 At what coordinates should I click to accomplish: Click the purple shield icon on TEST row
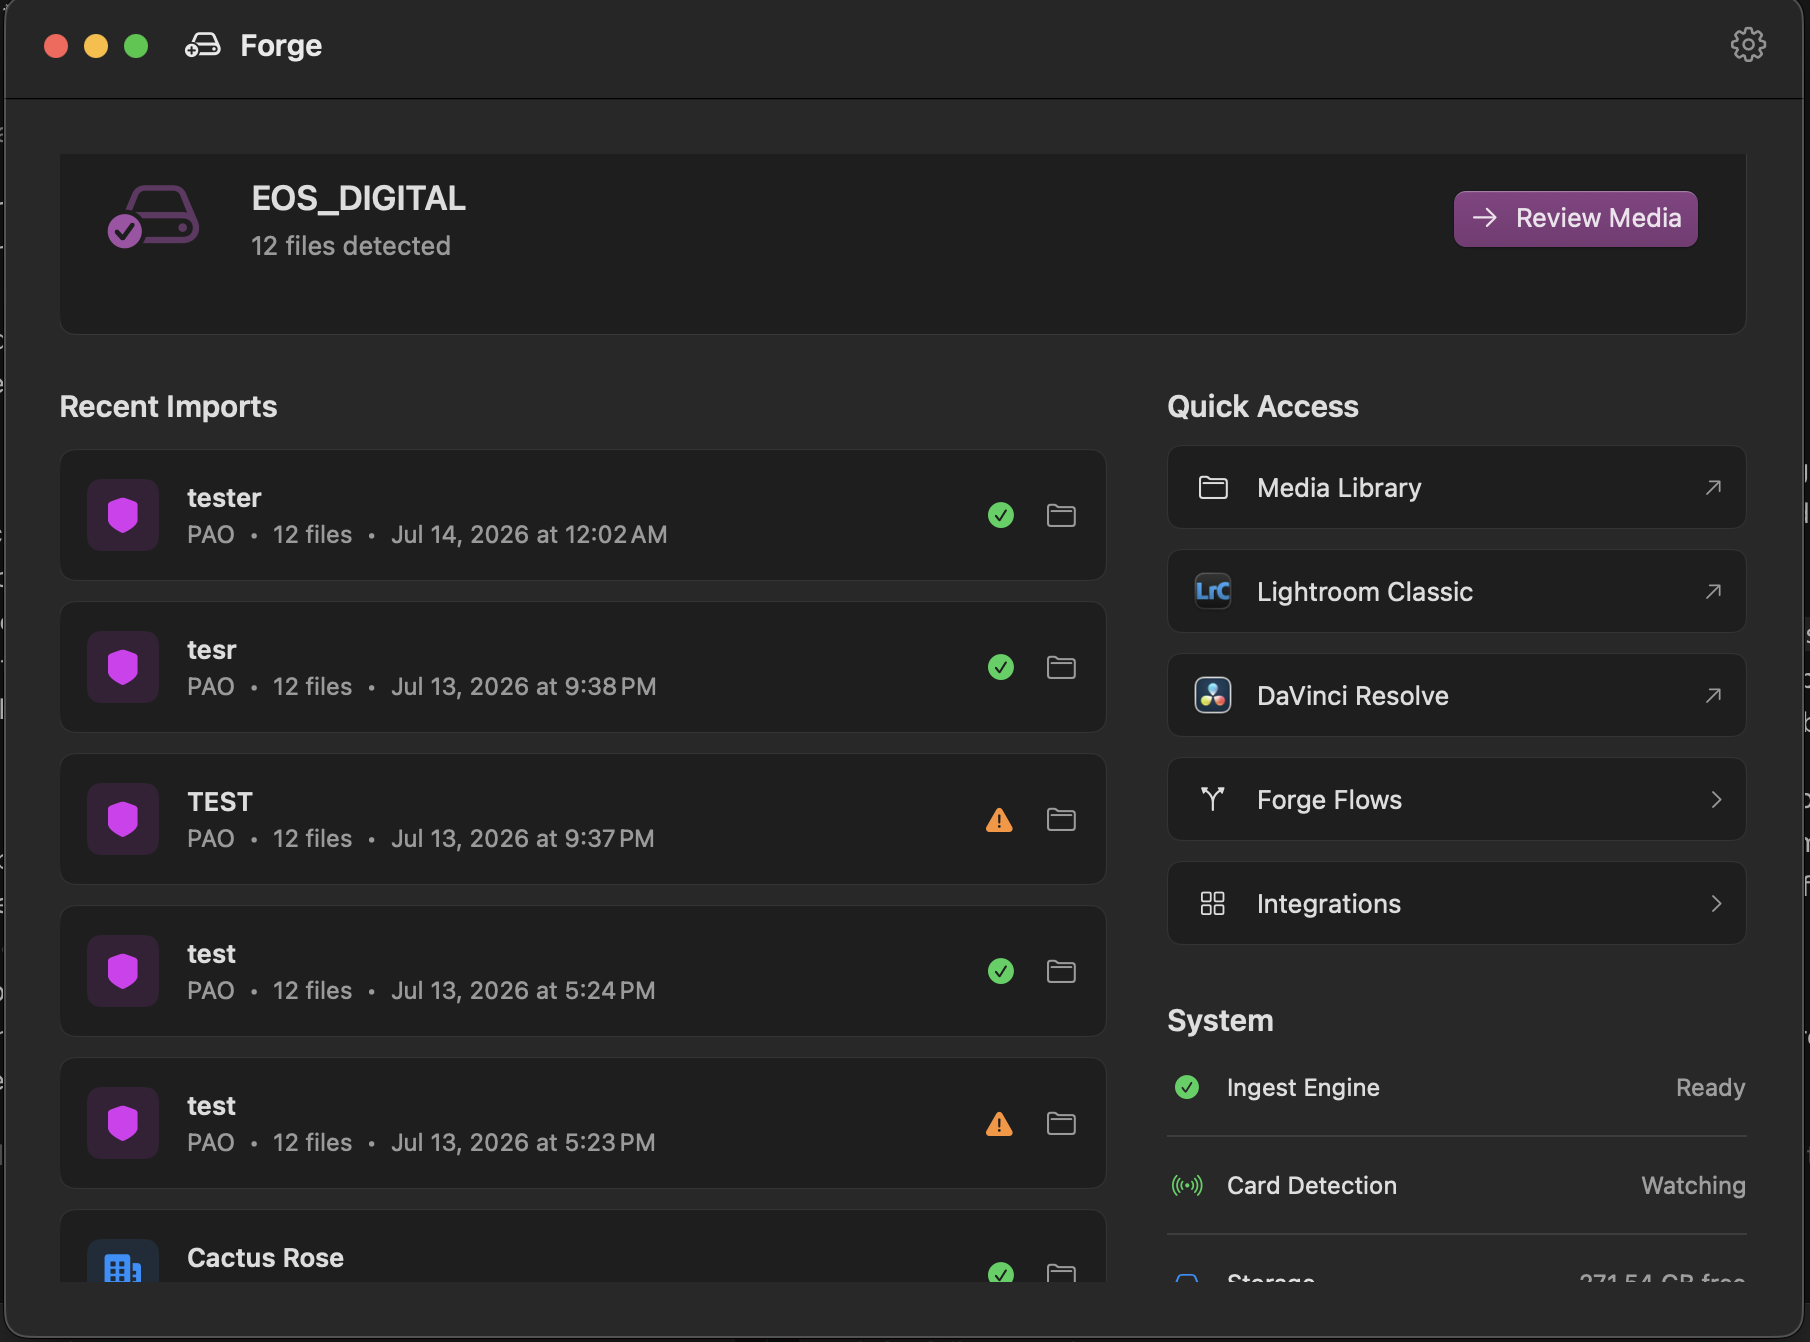pos(123,819)
